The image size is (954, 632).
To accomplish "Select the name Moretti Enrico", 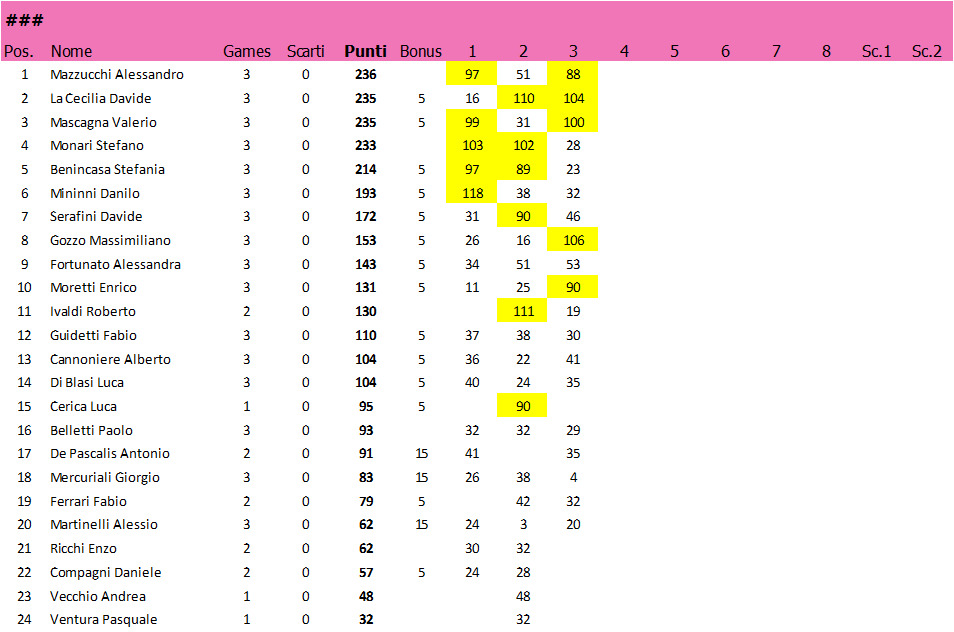I will click(93, 287).
